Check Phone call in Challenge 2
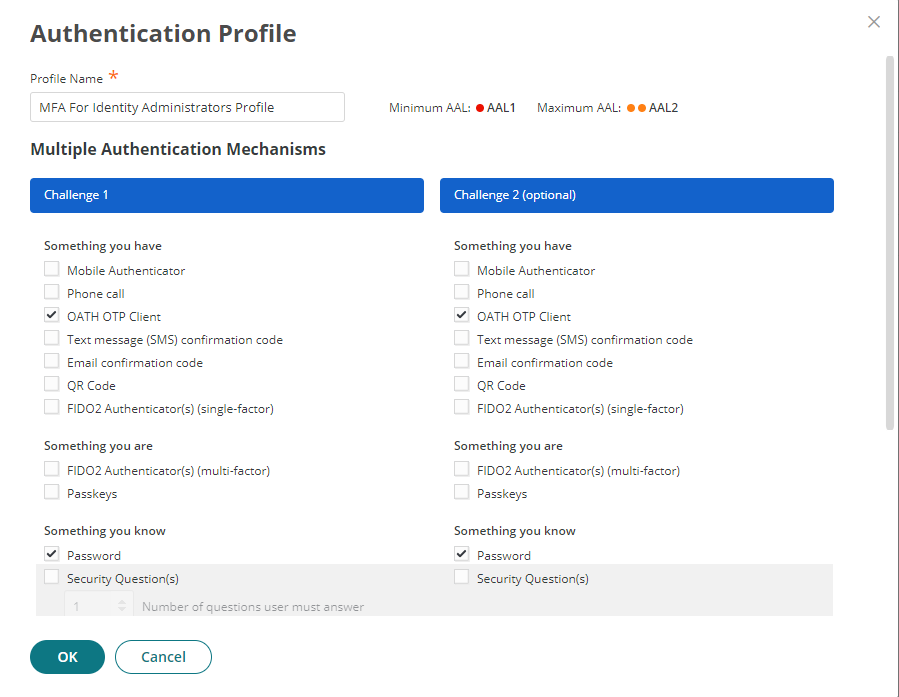This screenshot has height=697, width=899. point(462,292)
